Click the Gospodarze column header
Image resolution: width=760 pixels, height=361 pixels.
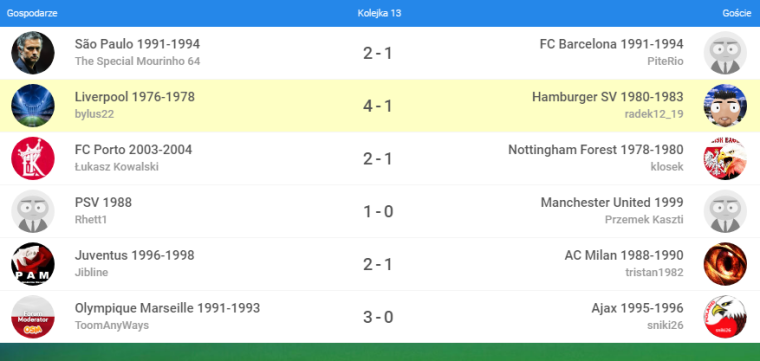pyautogui.click(x=32, y=13)
